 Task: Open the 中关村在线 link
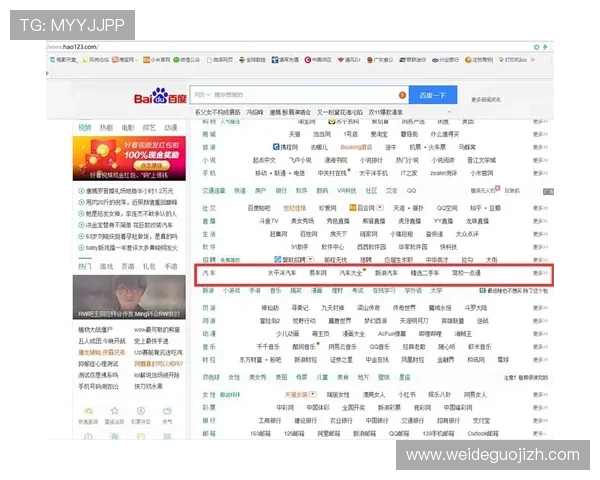[x=332, y=173]
